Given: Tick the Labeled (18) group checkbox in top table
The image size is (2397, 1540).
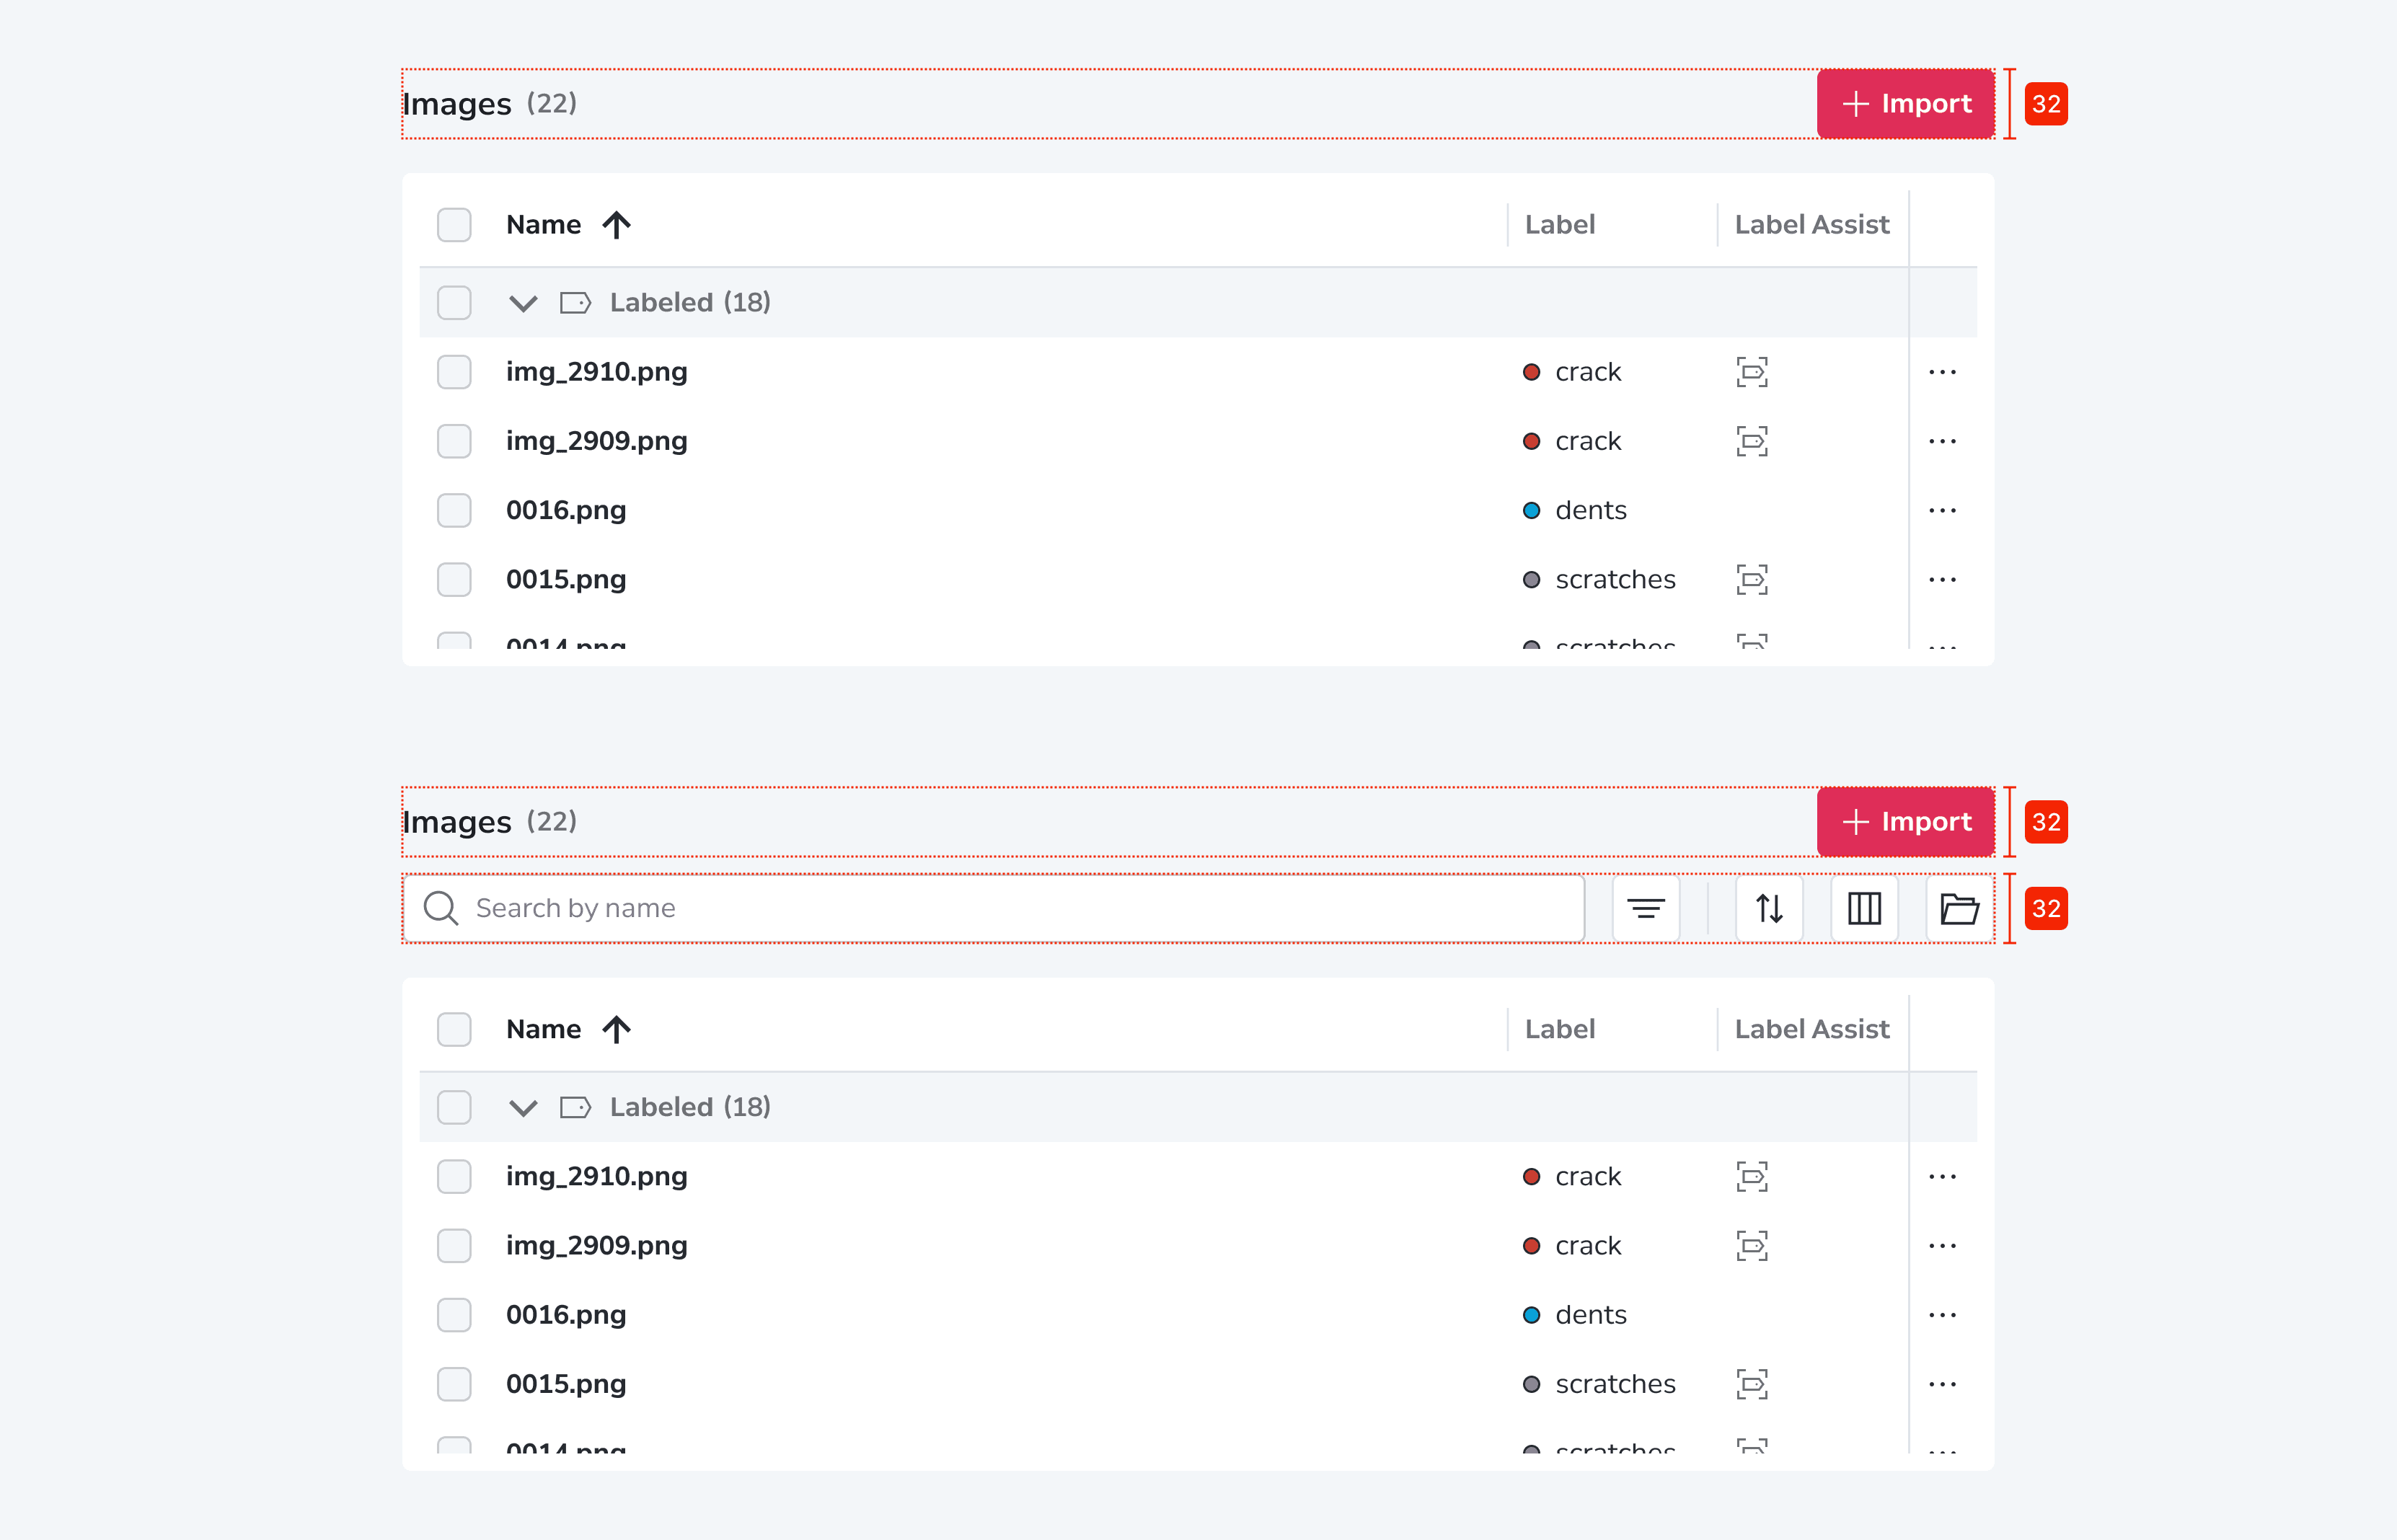Looking at the screenshot, I should (x=454, y=303).
